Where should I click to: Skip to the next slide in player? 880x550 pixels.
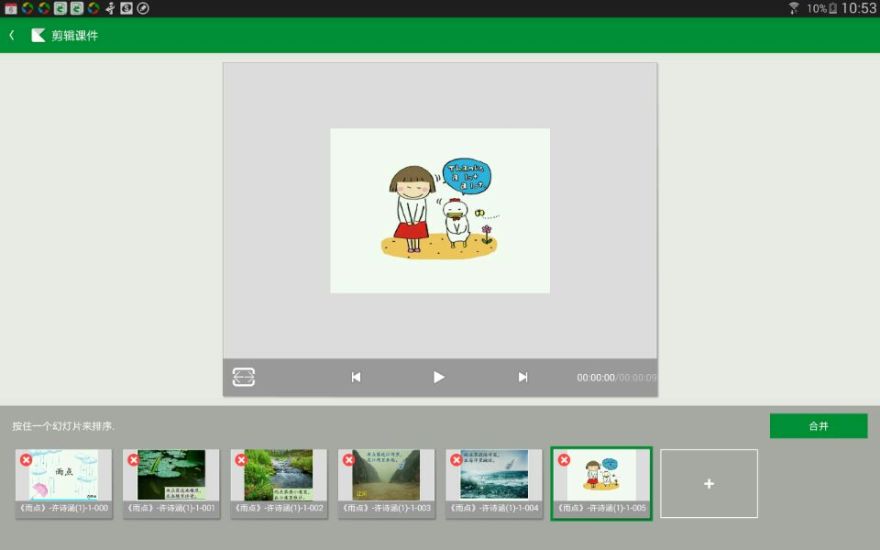pyautogui.click(x=522, y=377)
